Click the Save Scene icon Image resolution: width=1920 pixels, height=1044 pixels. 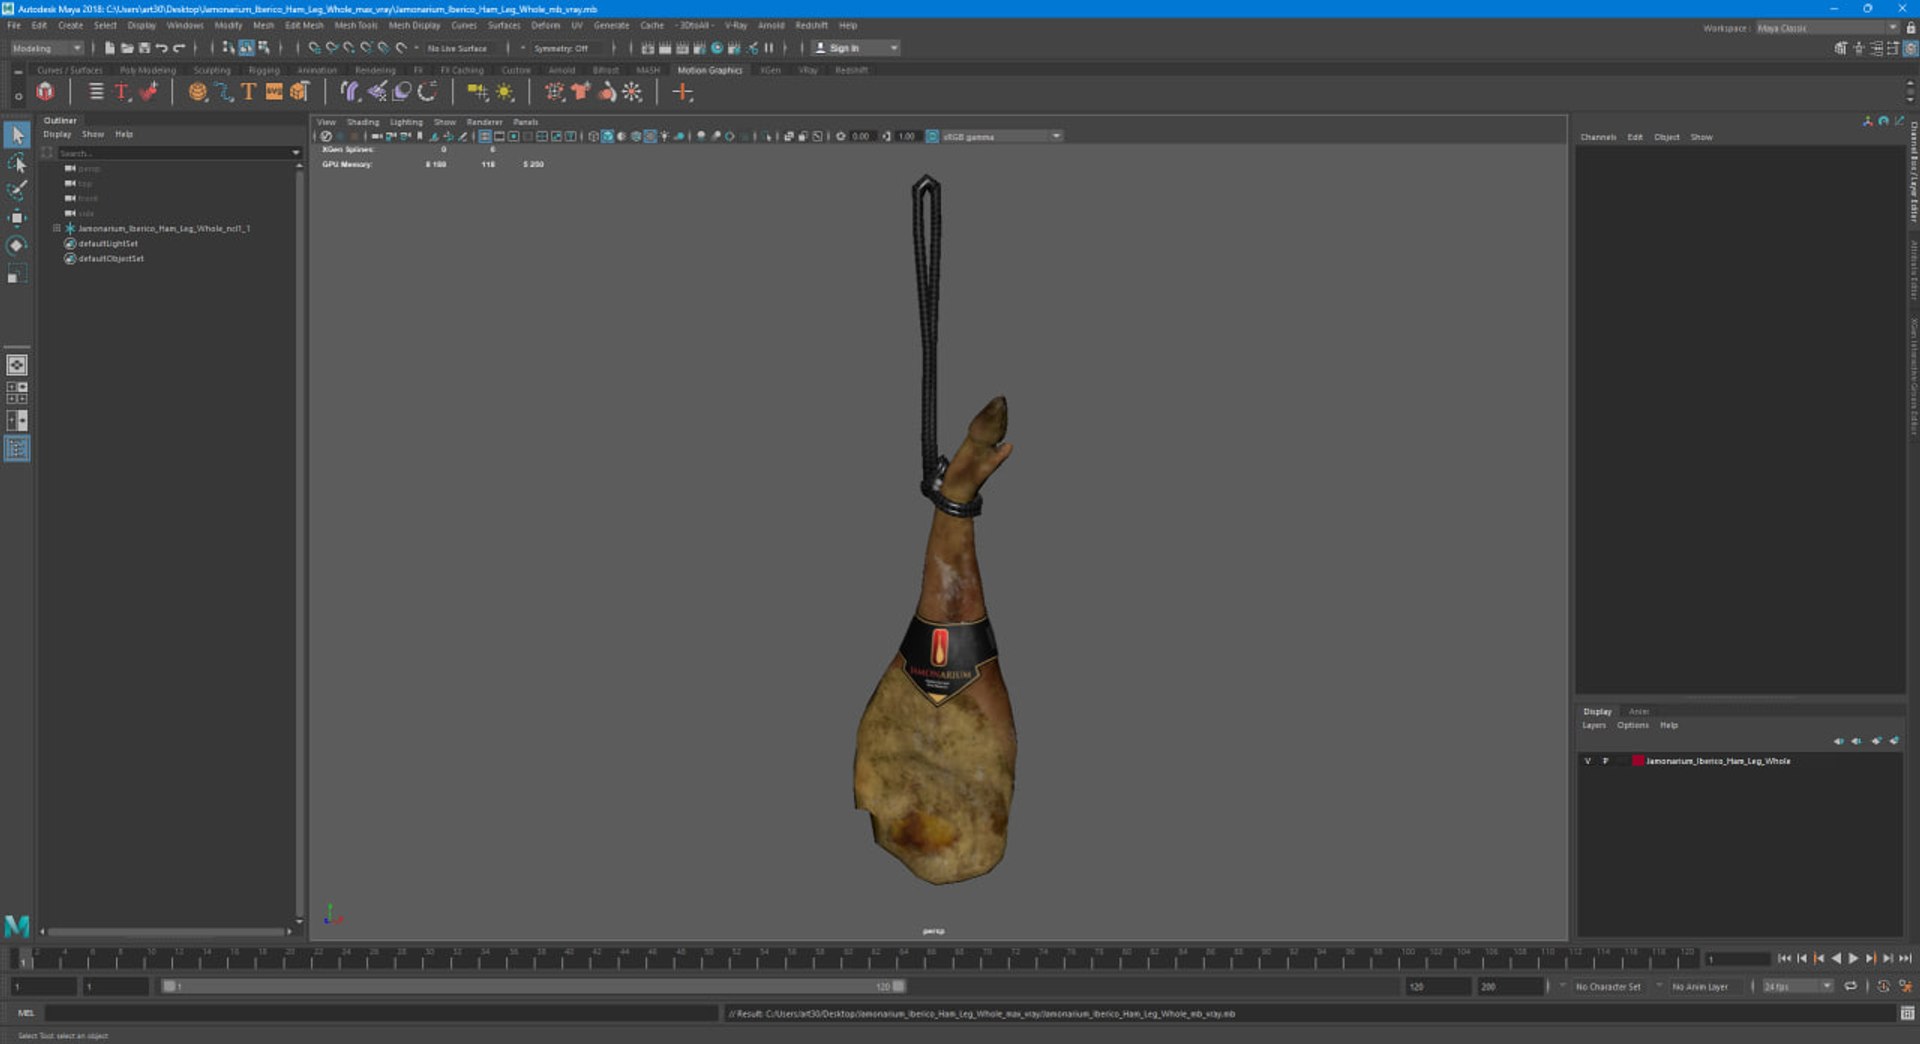click(144, 48)
